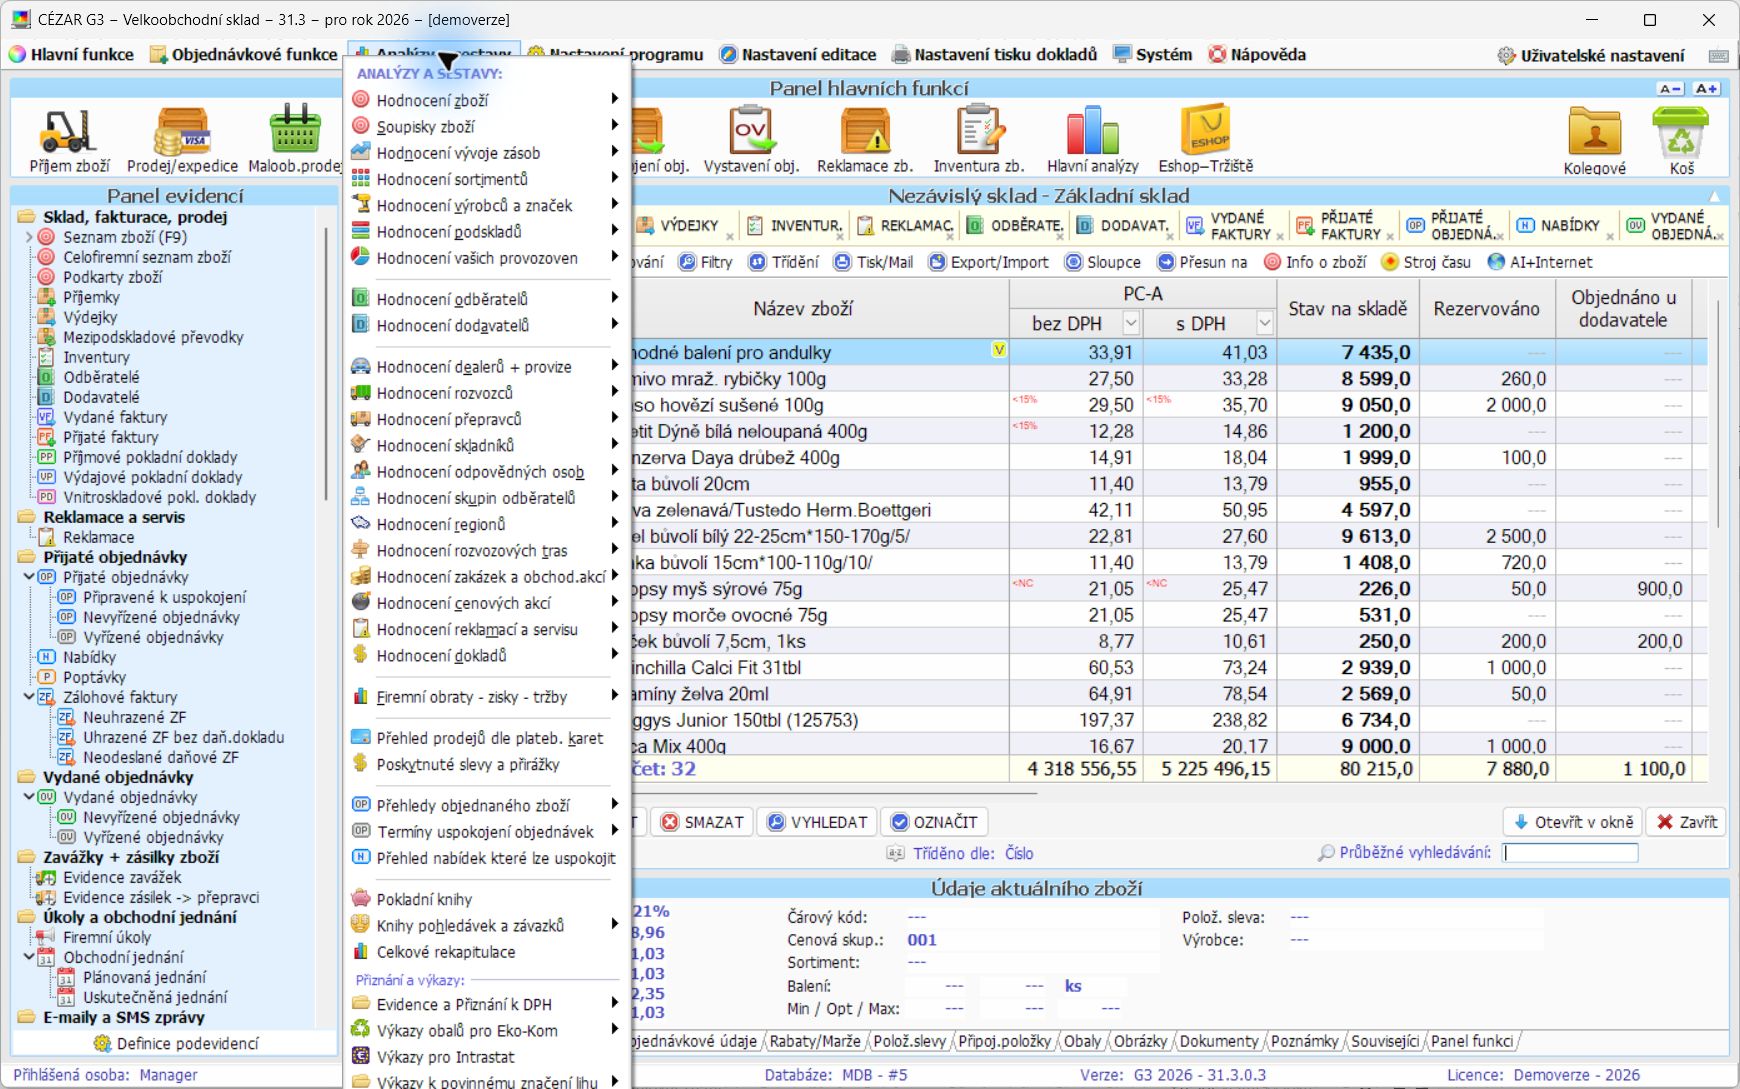The image size is (1740, 1089).
Task: Increase font size with A+ button
Action: [1706, 89]
